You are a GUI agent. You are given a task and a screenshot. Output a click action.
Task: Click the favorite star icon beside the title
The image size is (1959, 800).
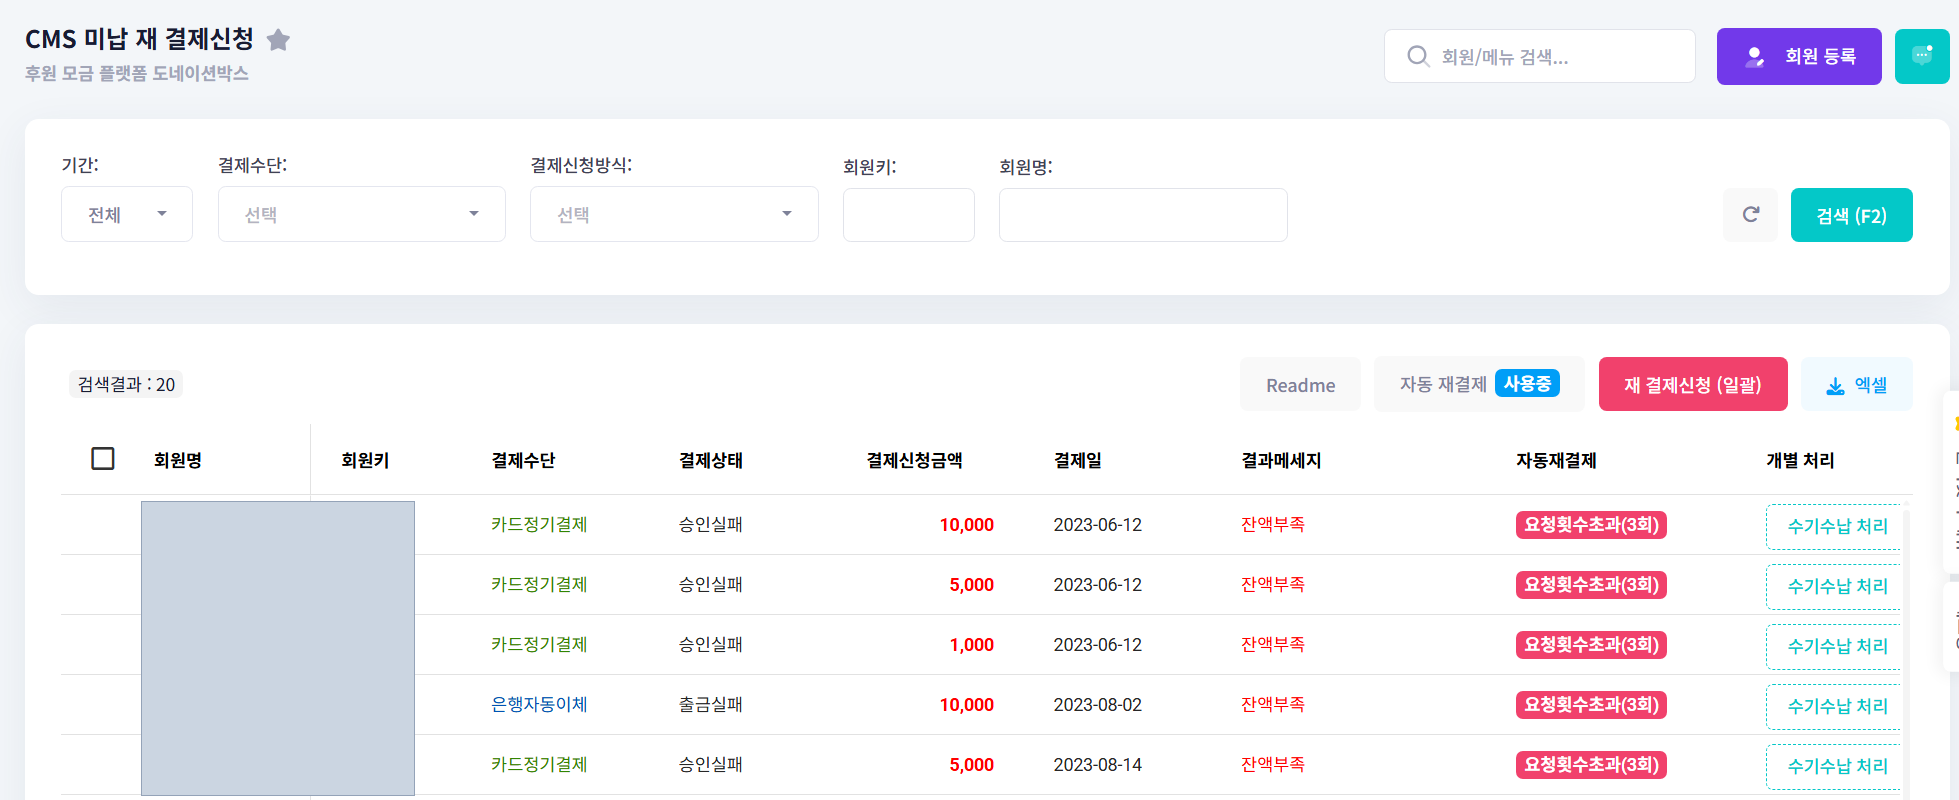pos(278,40)
